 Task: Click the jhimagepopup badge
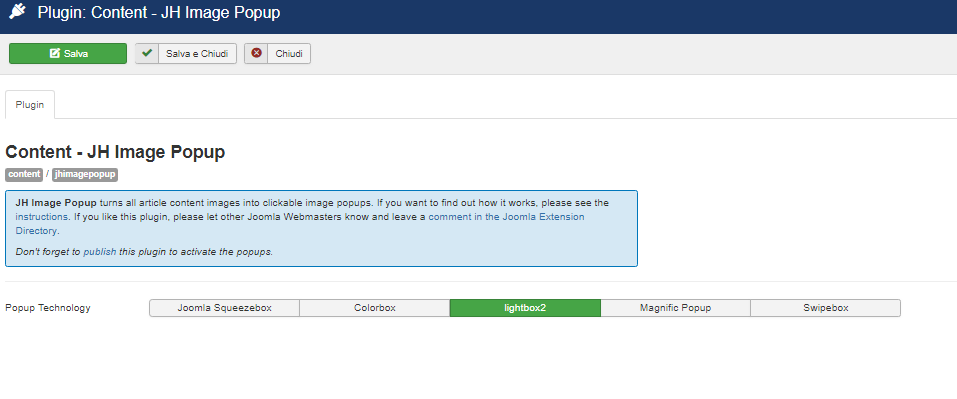(x=85, y=174)
